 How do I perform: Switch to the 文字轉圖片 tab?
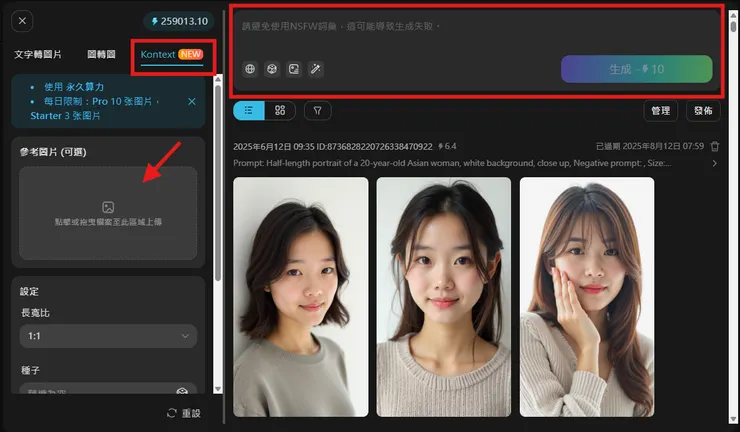coord(38,54)
